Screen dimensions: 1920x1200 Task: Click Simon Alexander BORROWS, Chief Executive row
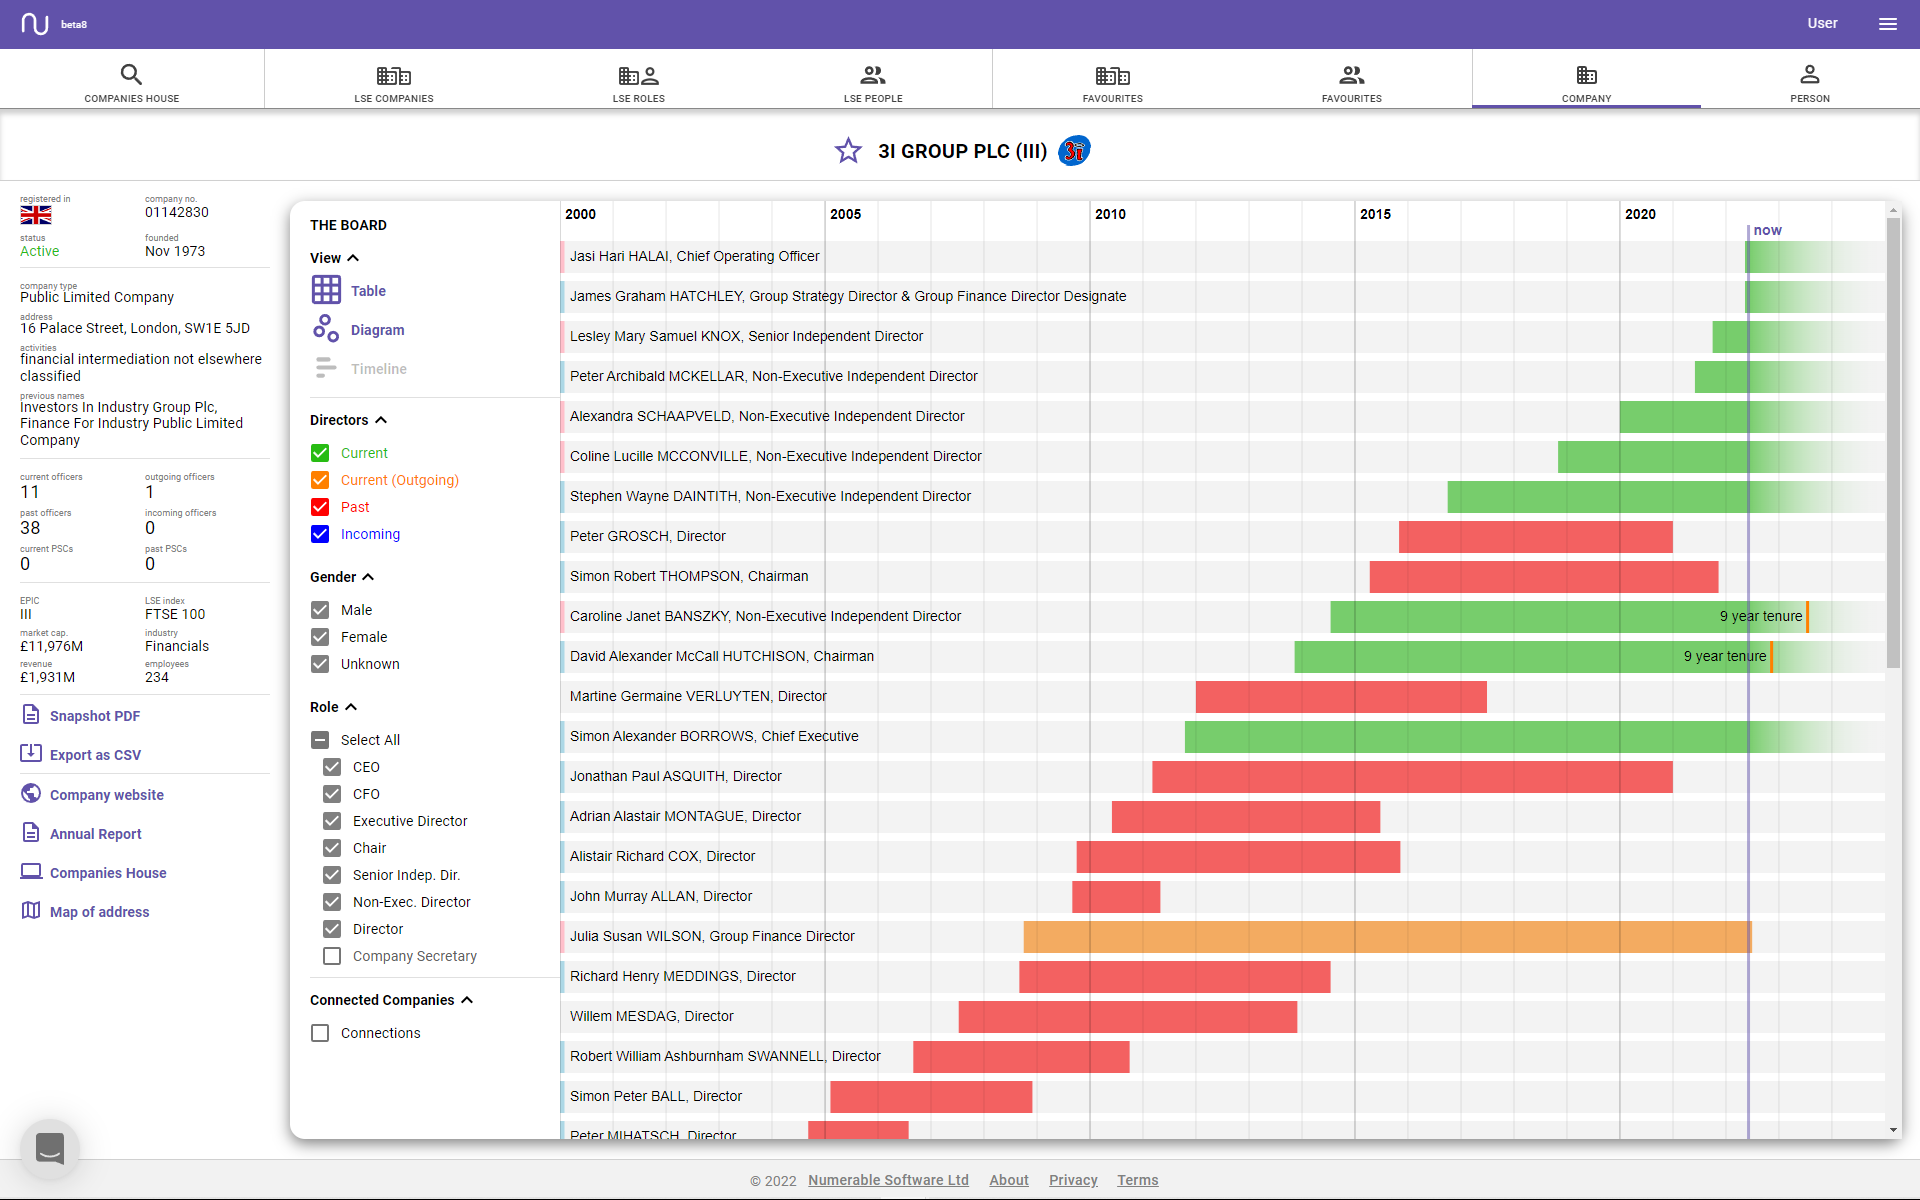point(1222,737)
